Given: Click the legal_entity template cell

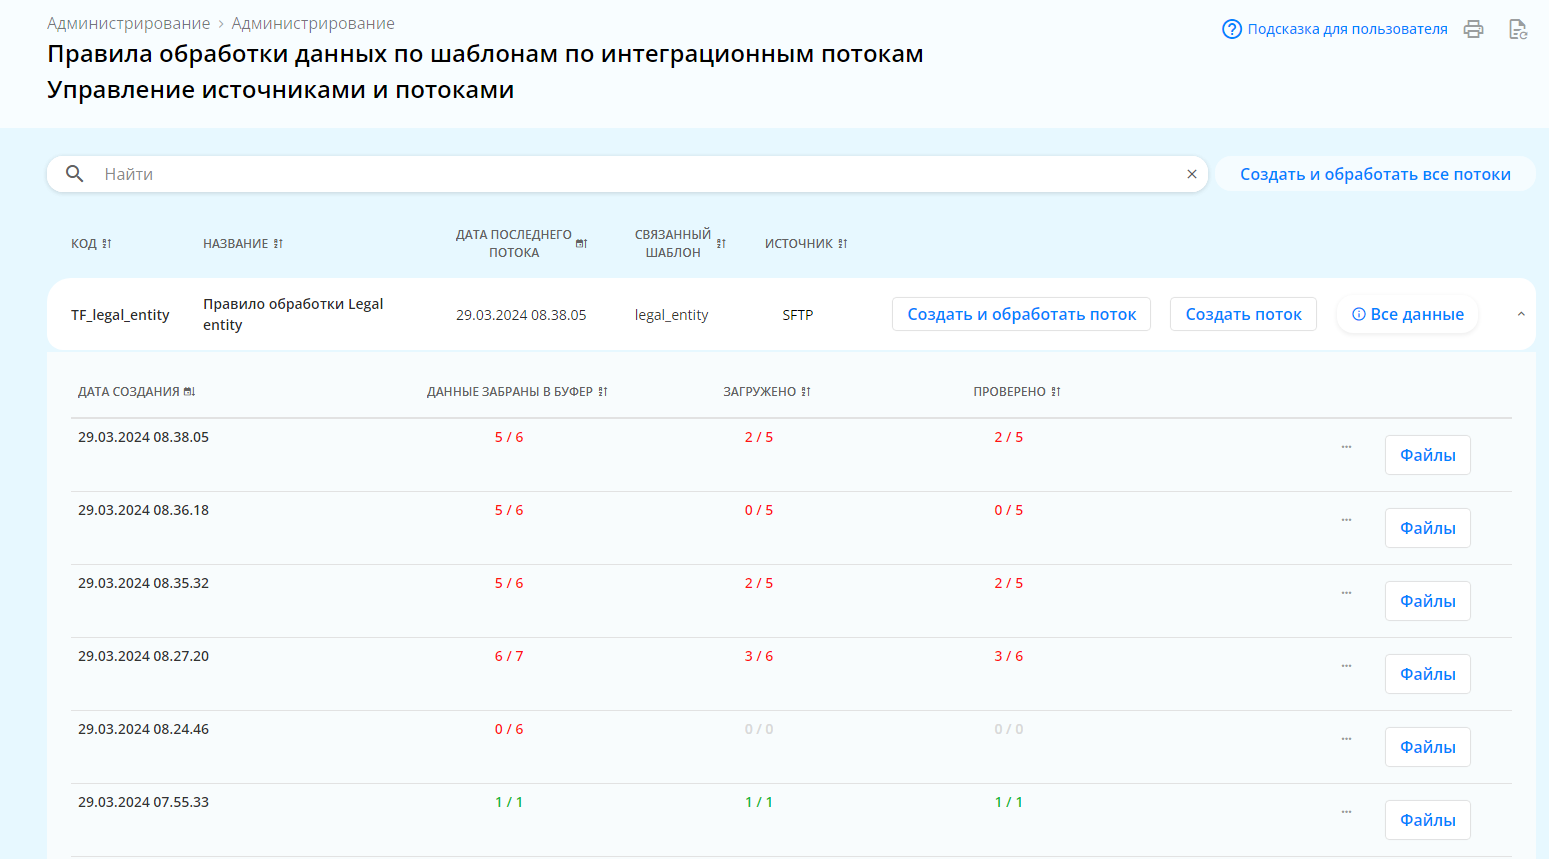Looking at the screenshot, I should 671,315.
